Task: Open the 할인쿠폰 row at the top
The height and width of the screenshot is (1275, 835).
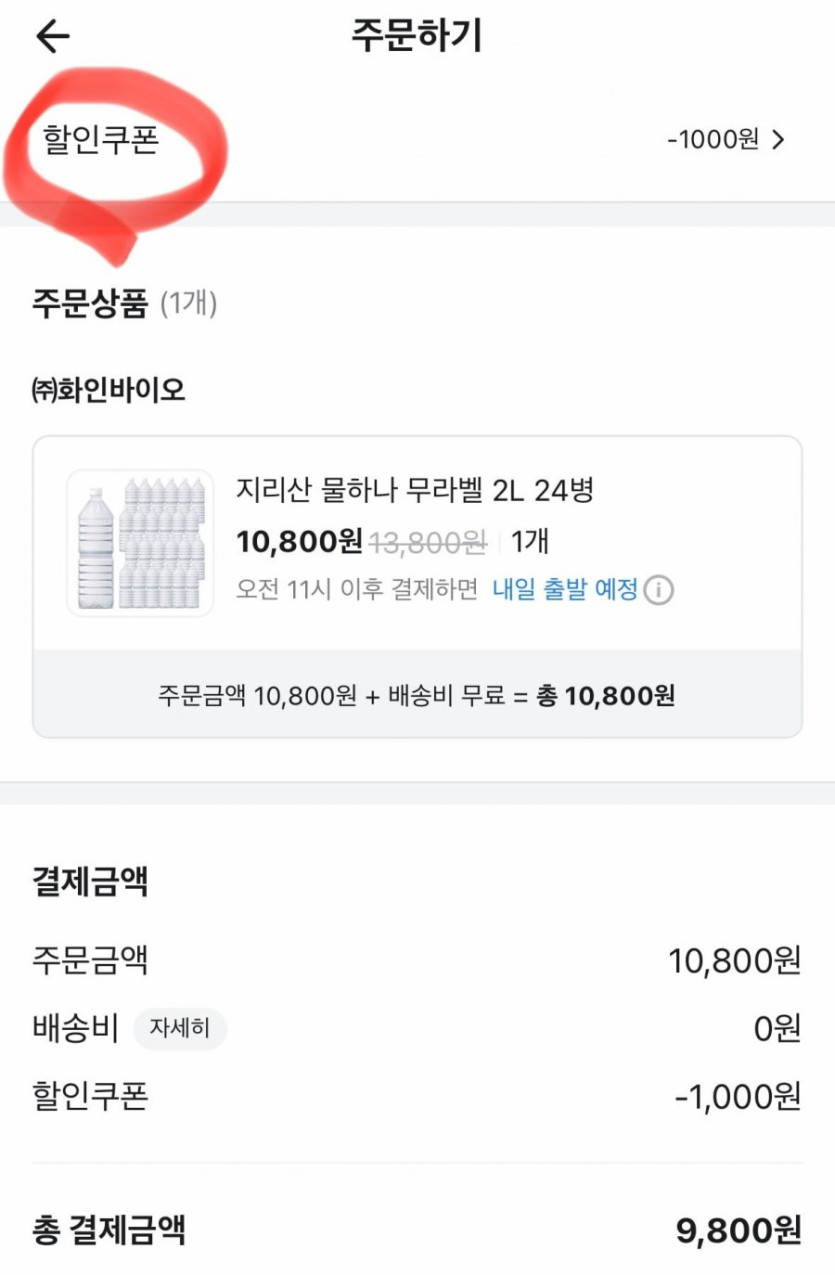Action: coord(101,140)
